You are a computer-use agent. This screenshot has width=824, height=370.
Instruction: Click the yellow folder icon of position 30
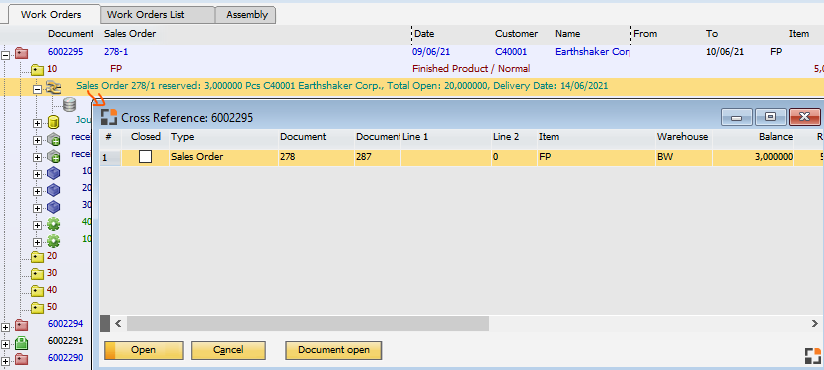coord(37,273)
